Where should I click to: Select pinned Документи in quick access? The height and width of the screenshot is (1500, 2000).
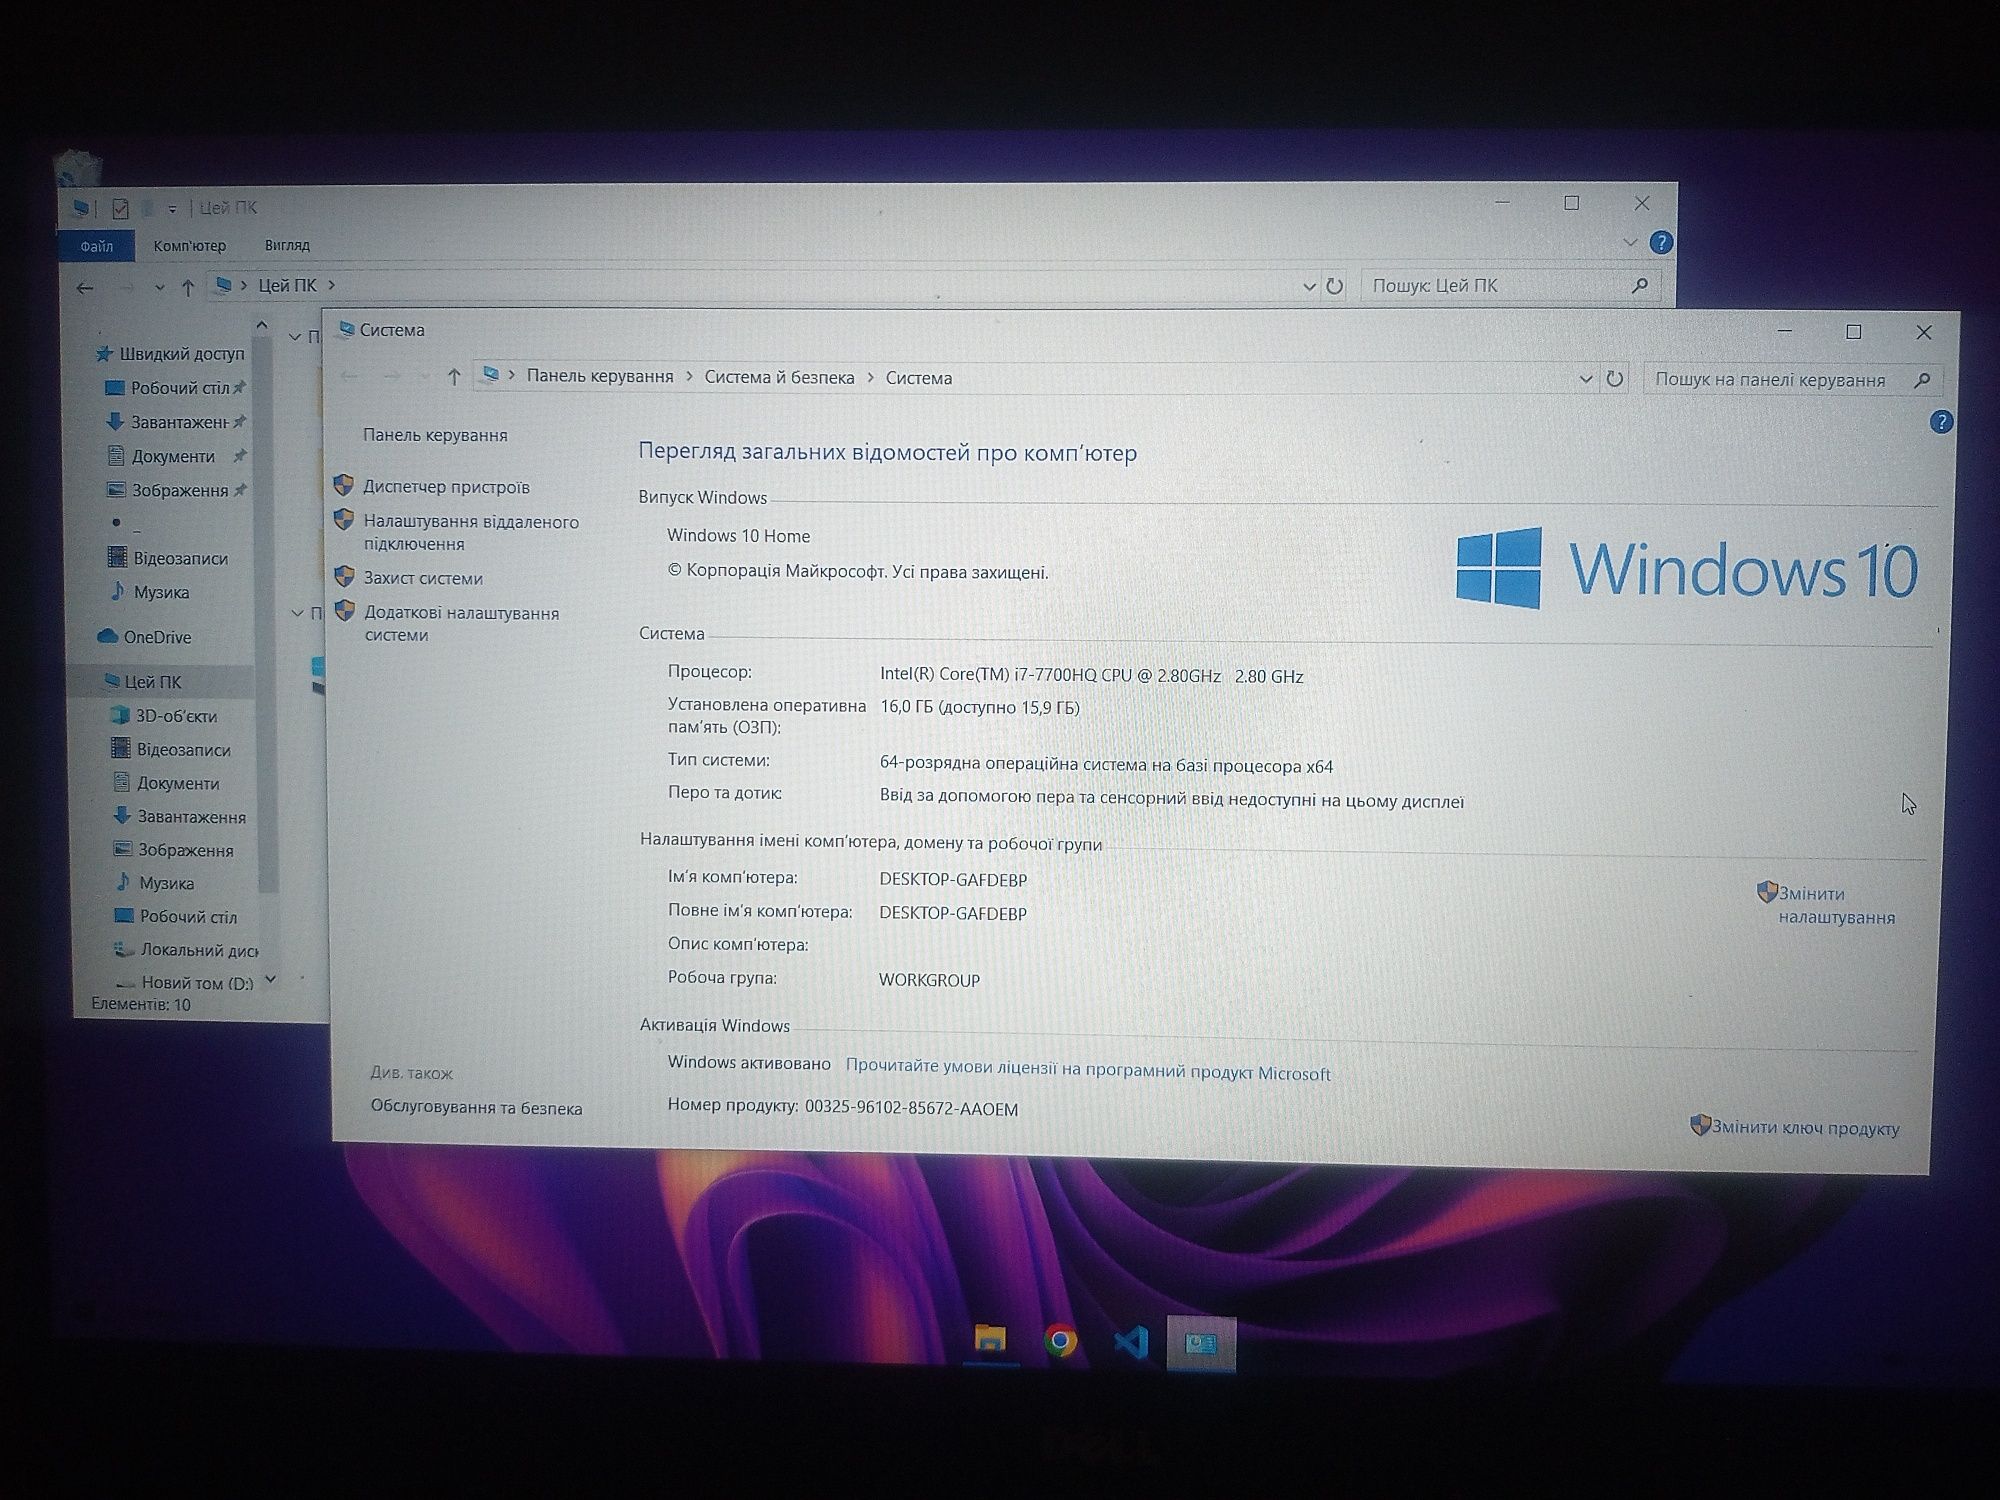tap(175, 456)
